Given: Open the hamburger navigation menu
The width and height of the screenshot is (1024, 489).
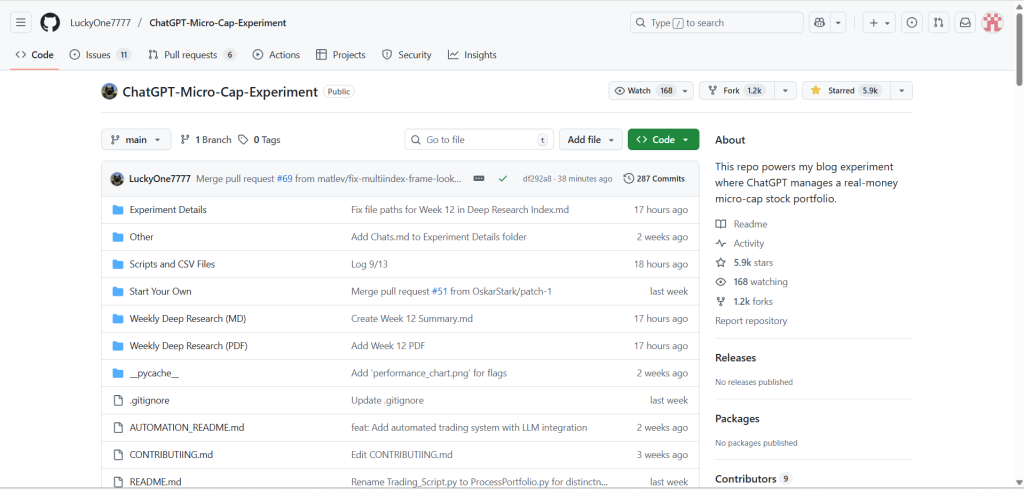Looking at the screenshot, I should (21, 23).
